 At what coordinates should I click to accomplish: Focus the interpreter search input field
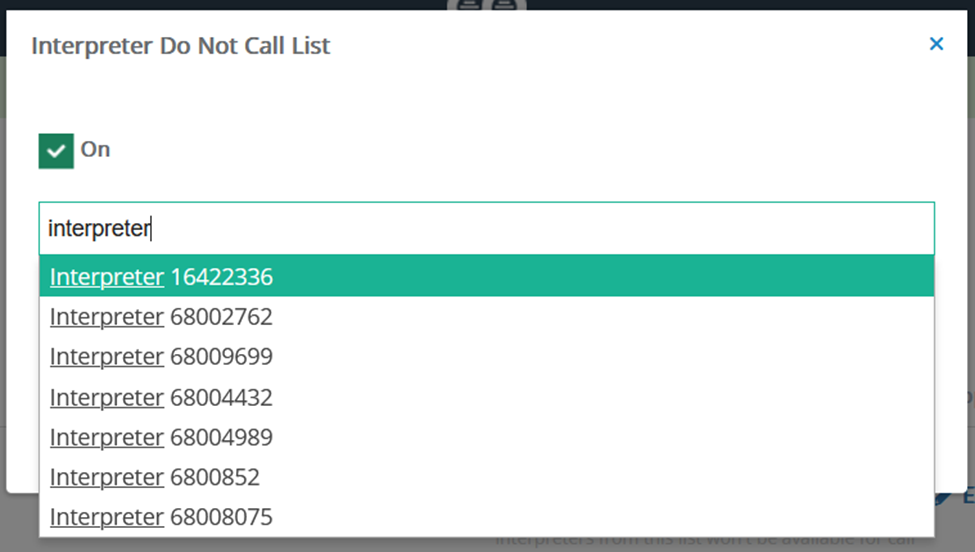486,228
